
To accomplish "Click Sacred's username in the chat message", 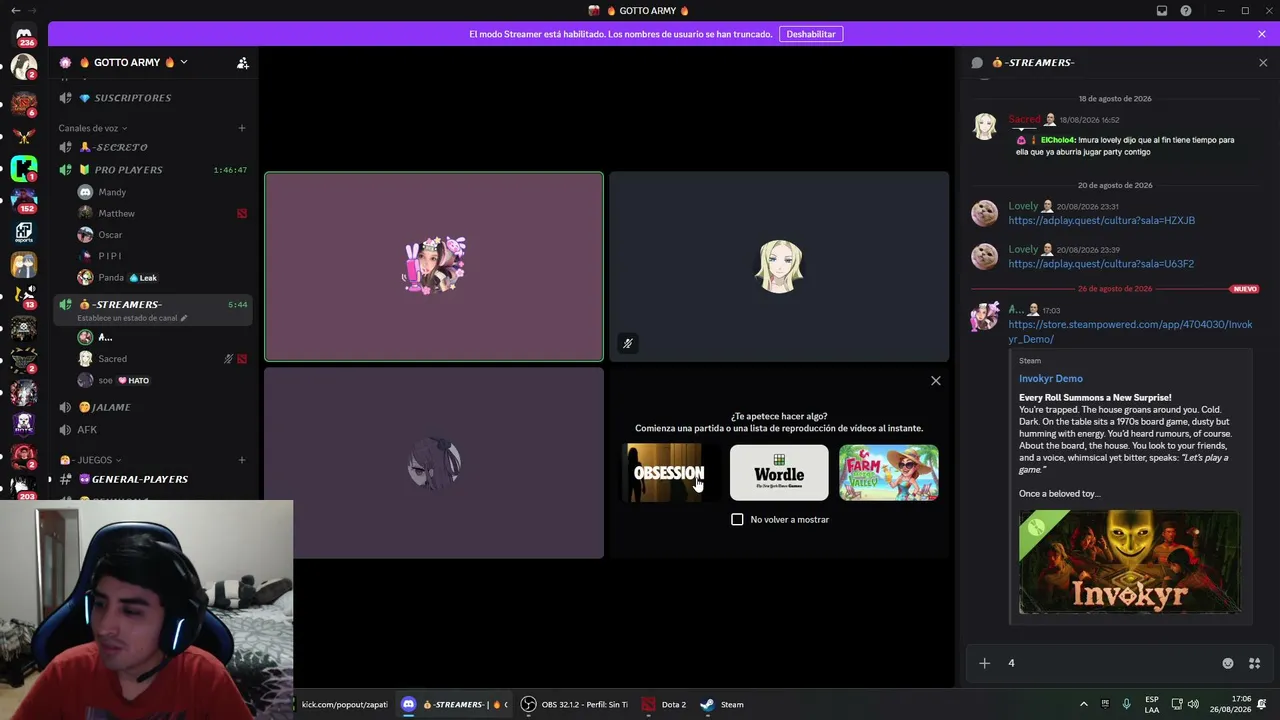I will tap(1024, 119).
